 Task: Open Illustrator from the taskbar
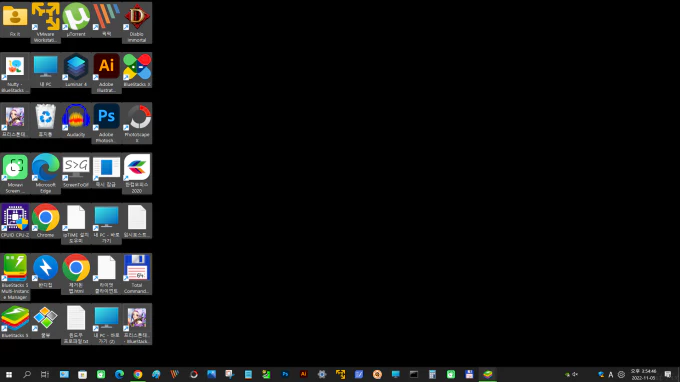[x=304, y=374]
